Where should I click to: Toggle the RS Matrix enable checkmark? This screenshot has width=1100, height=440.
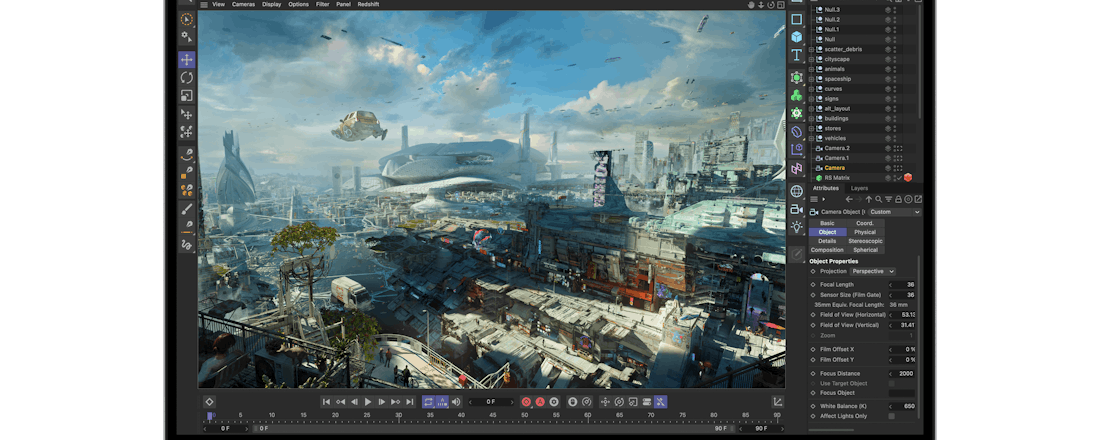point(898,178)
